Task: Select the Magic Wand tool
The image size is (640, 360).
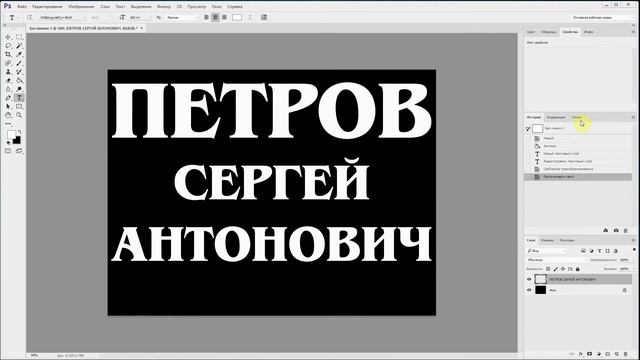Action: point(19,46)
